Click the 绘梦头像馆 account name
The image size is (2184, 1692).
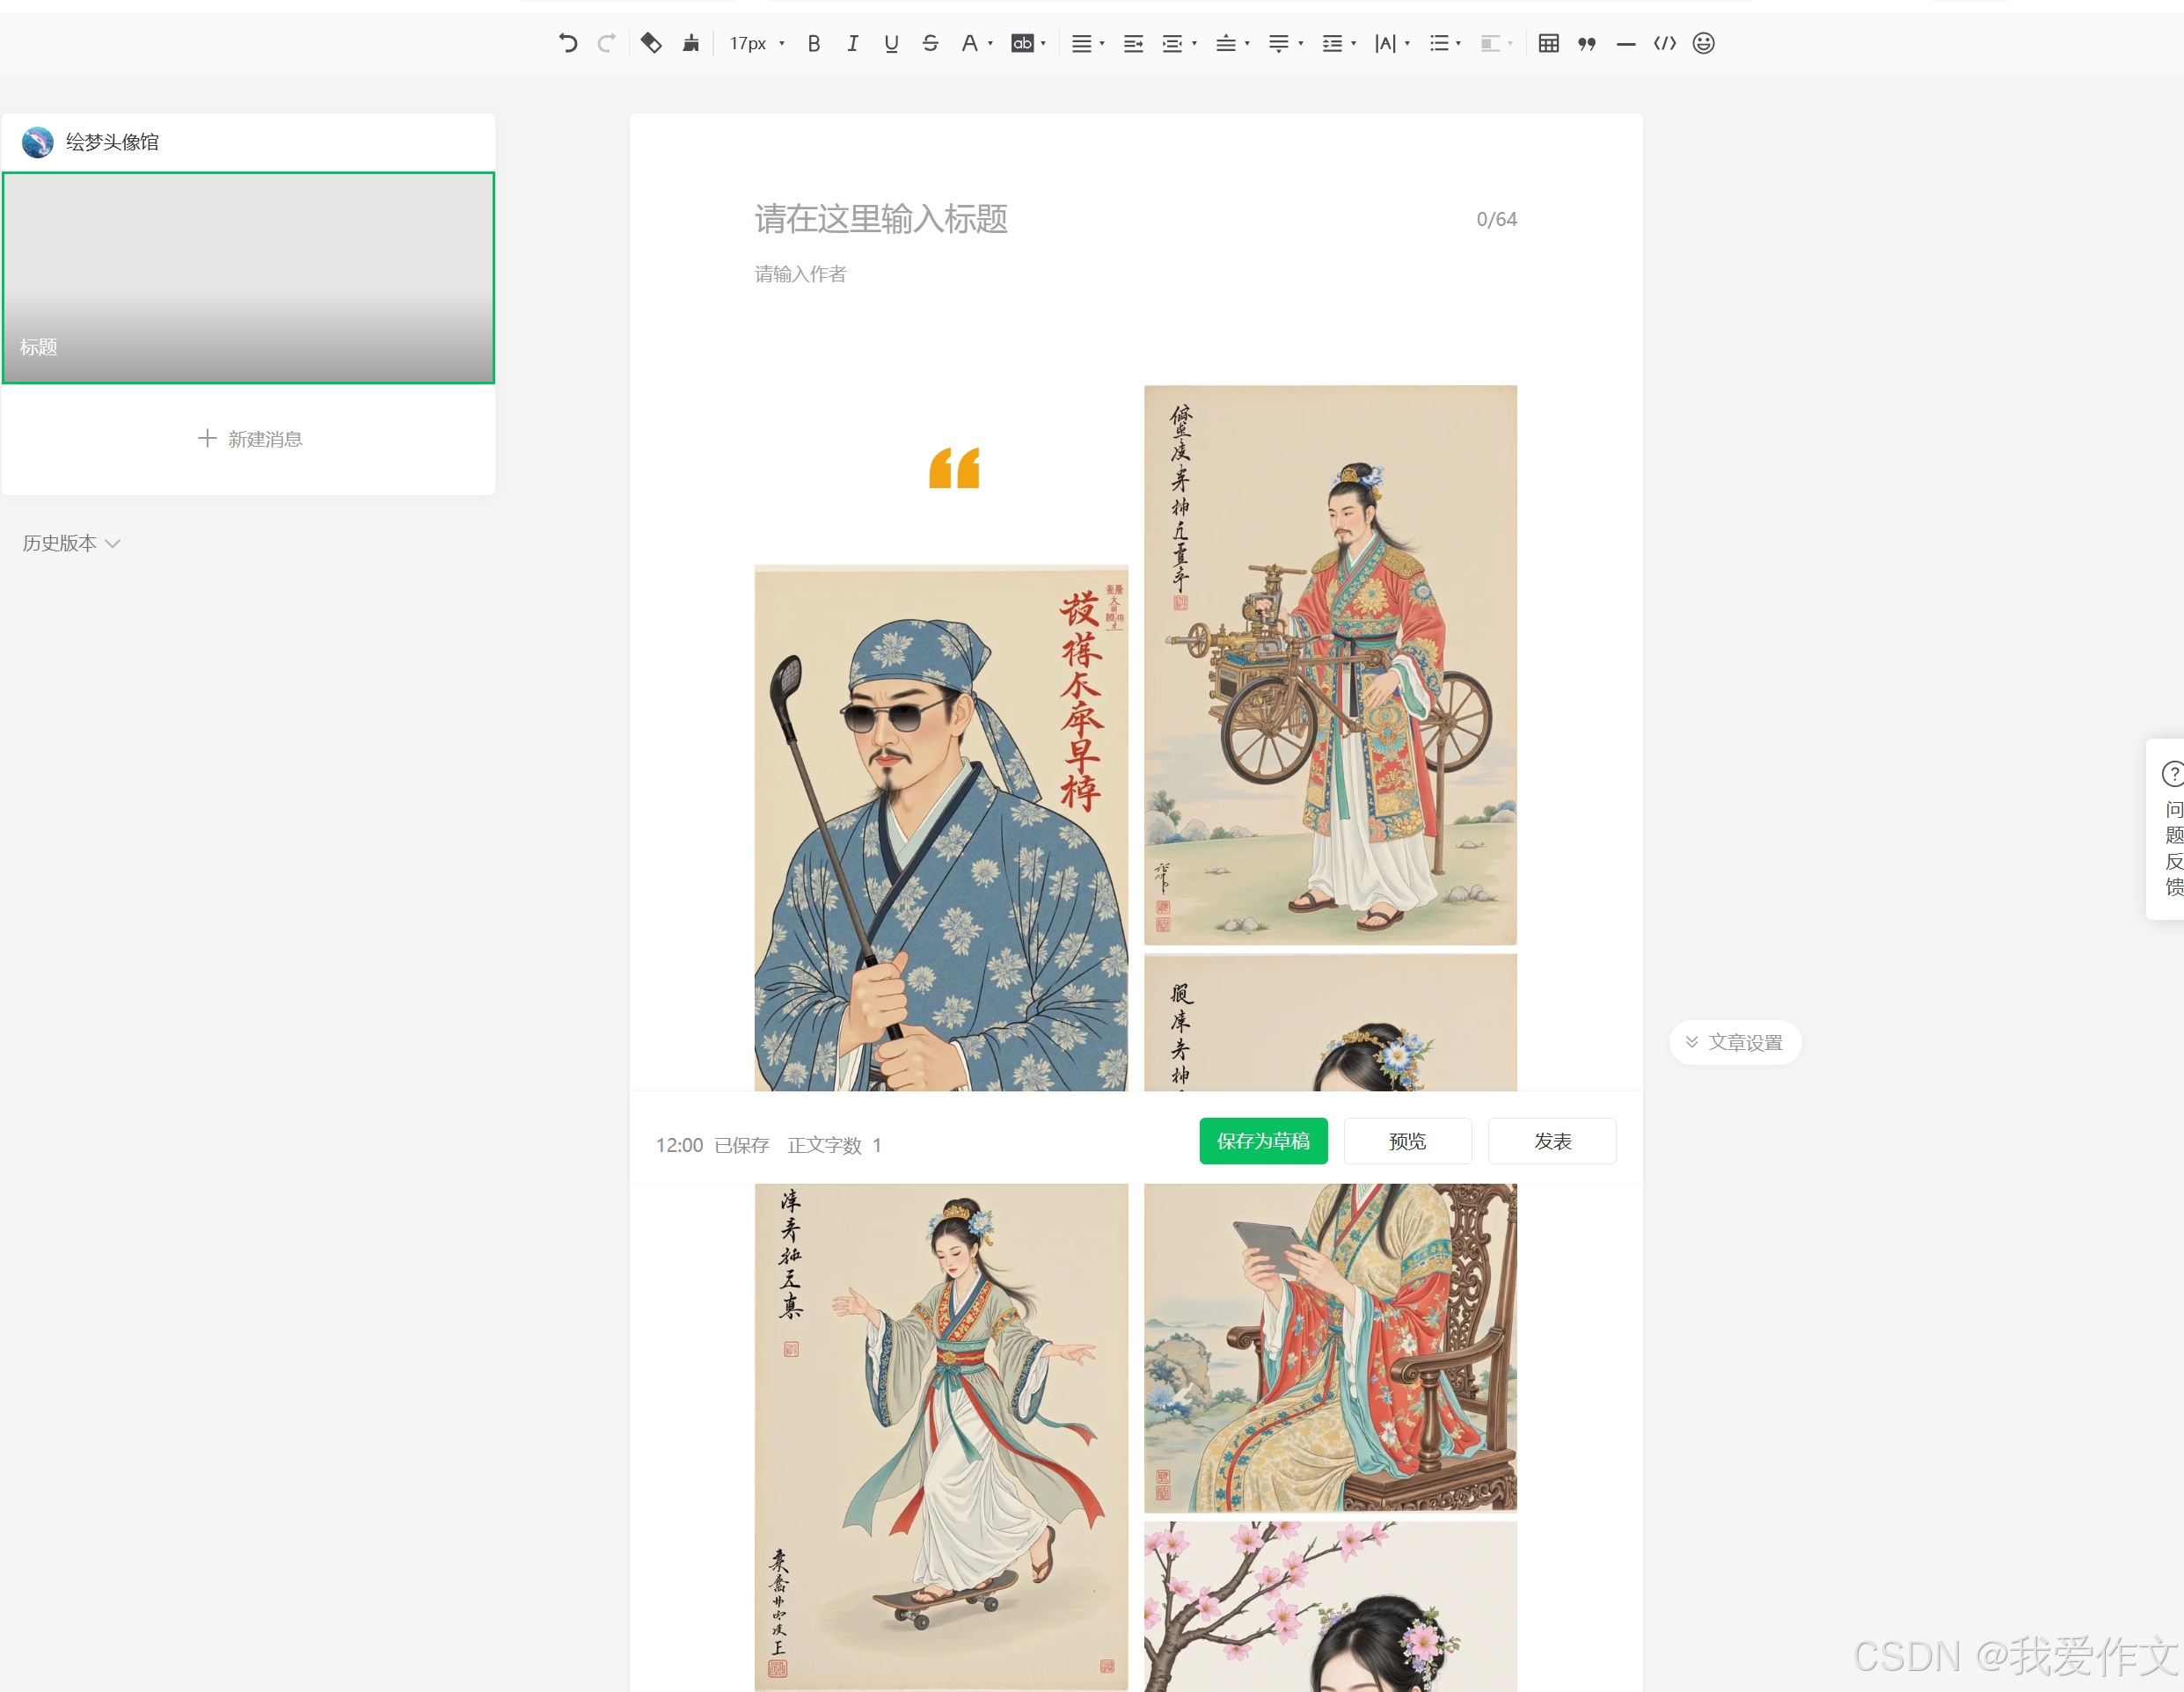(x=112, y=142)
